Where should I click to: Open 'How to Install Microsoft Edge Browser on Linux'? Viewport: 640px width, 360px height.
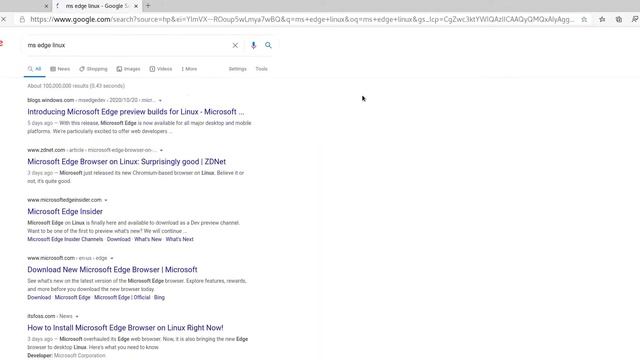click(x=125, y=328)
